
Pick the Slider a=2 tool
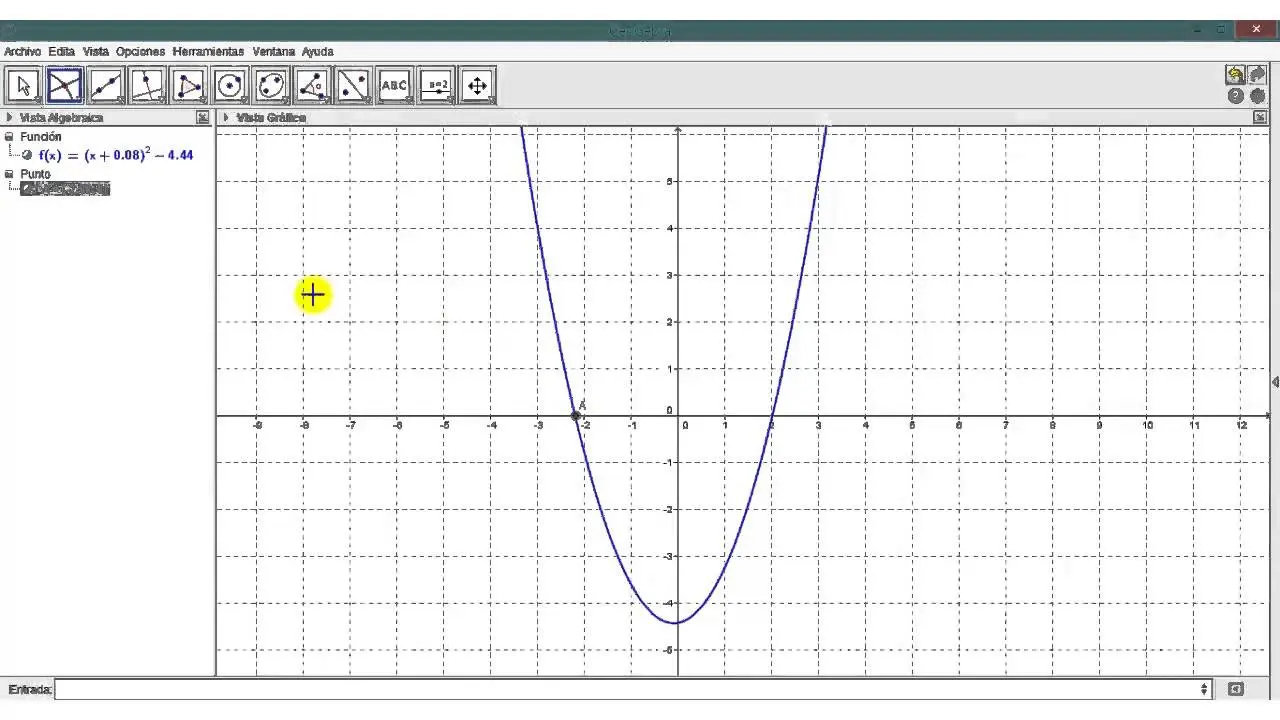(x=436, y=86)
